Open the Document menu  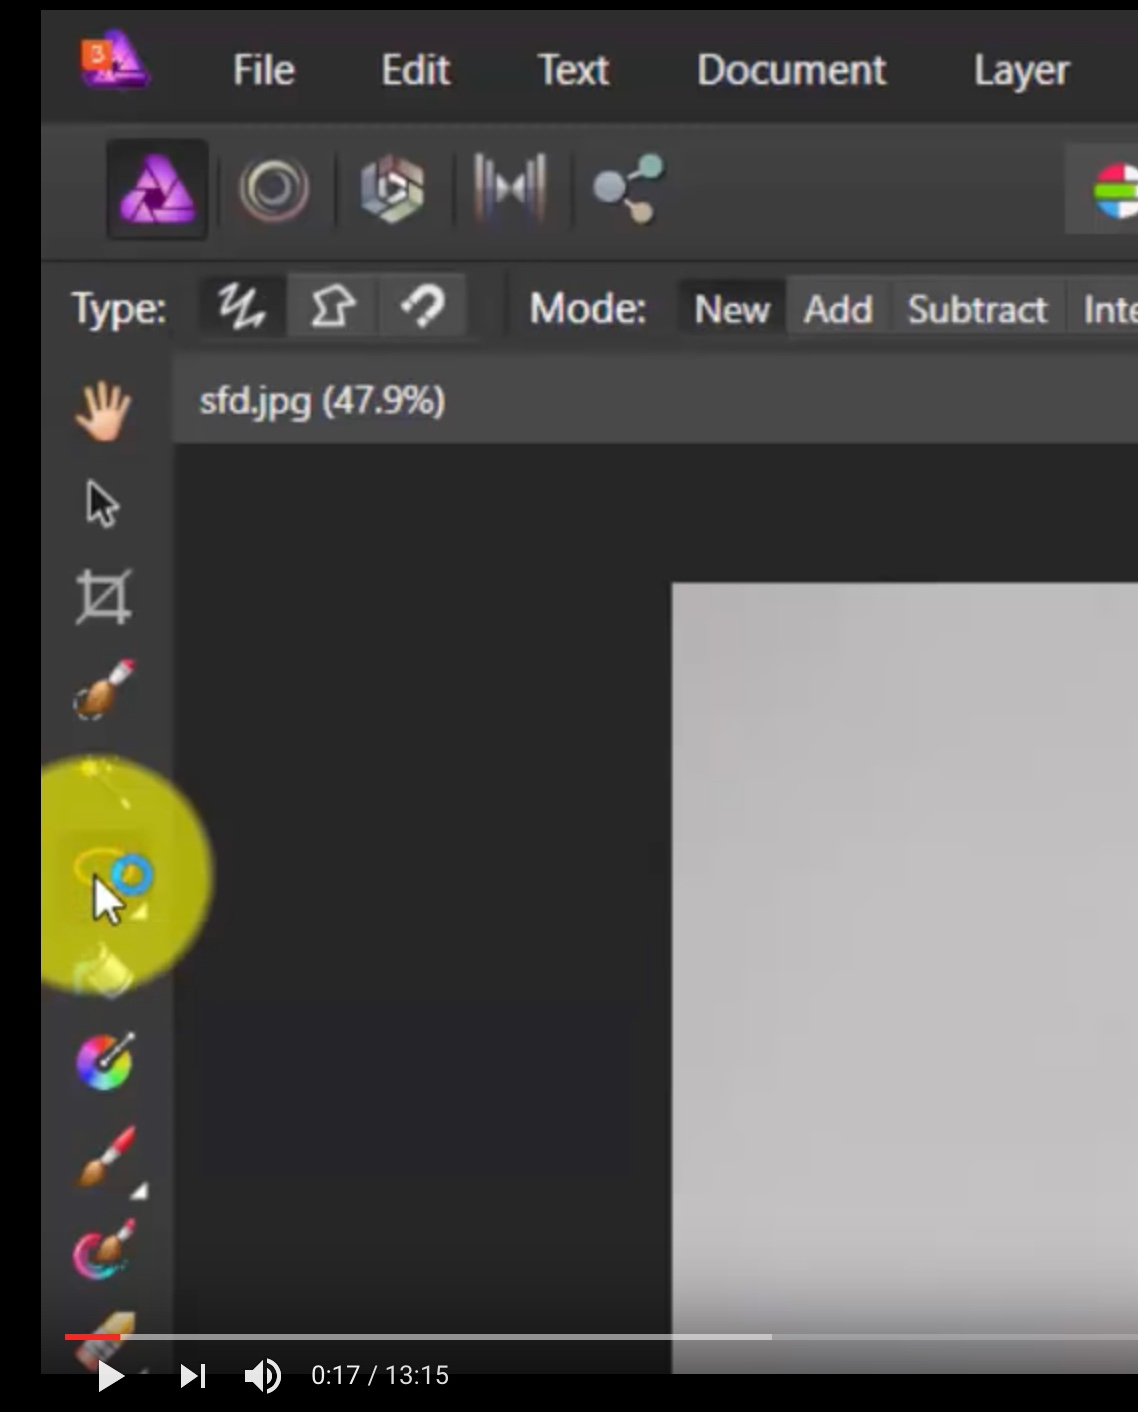click(x=790, y=70)
